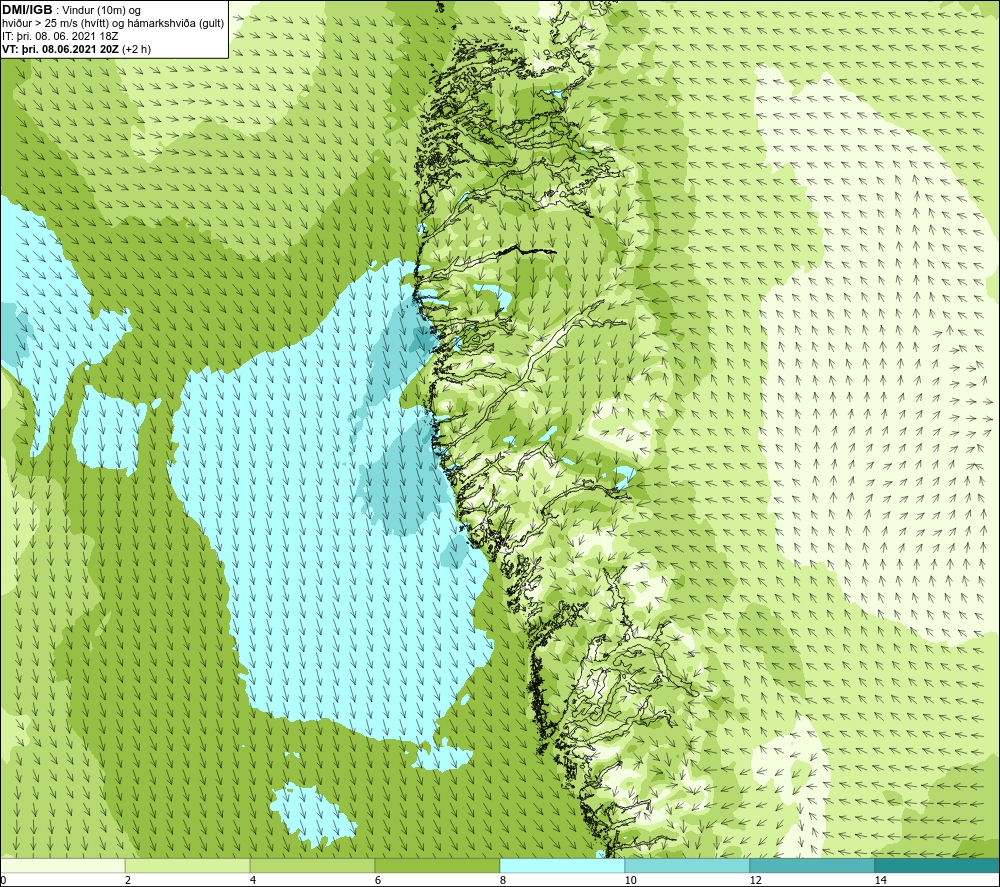Click the 12–14 m/s teal swatch
Viewport: 1000px width, 887px height.
pos(812,866)
